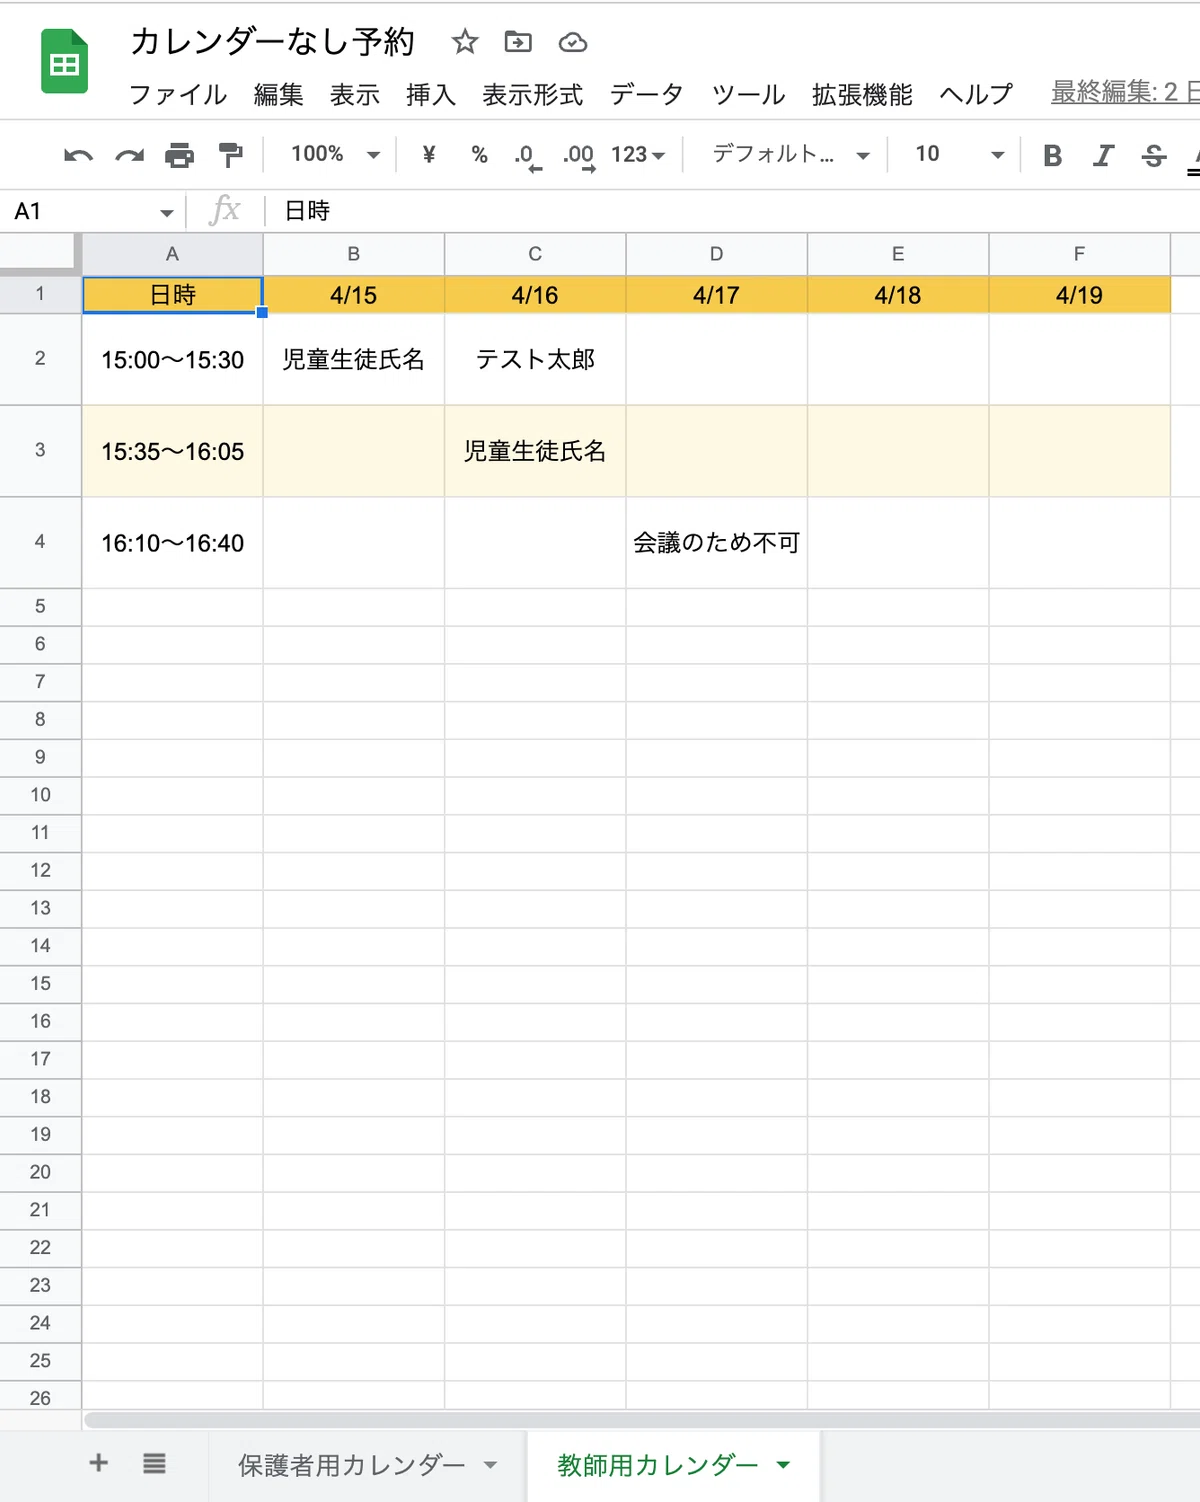1200x1502 pixels.
Task: Print the spreadsheet via printer icon
Action: pyautogui.click(x=180, y=155)
